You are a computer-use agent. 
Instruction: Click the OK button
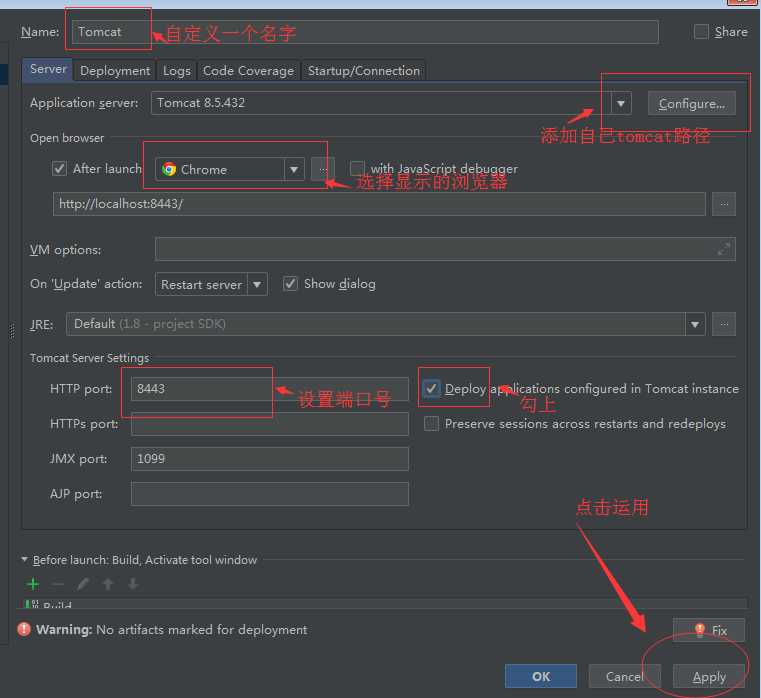[541, 676]
